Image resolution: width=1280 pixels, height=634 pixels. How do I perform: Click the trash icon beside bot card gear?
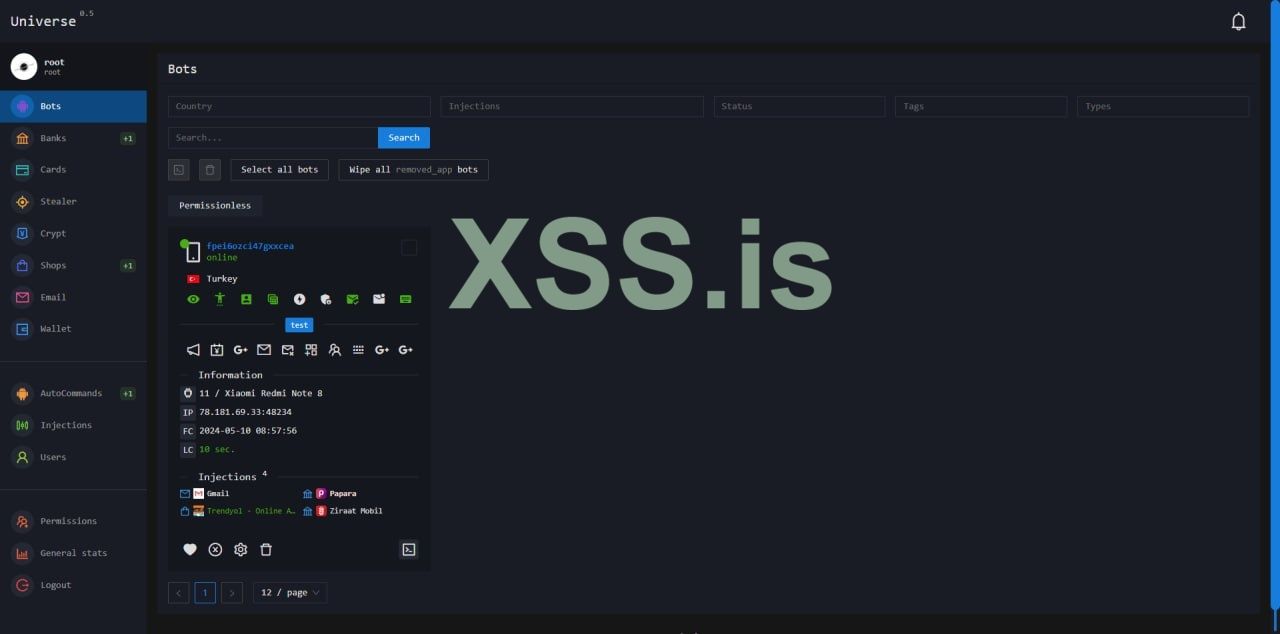coord(266,550)
